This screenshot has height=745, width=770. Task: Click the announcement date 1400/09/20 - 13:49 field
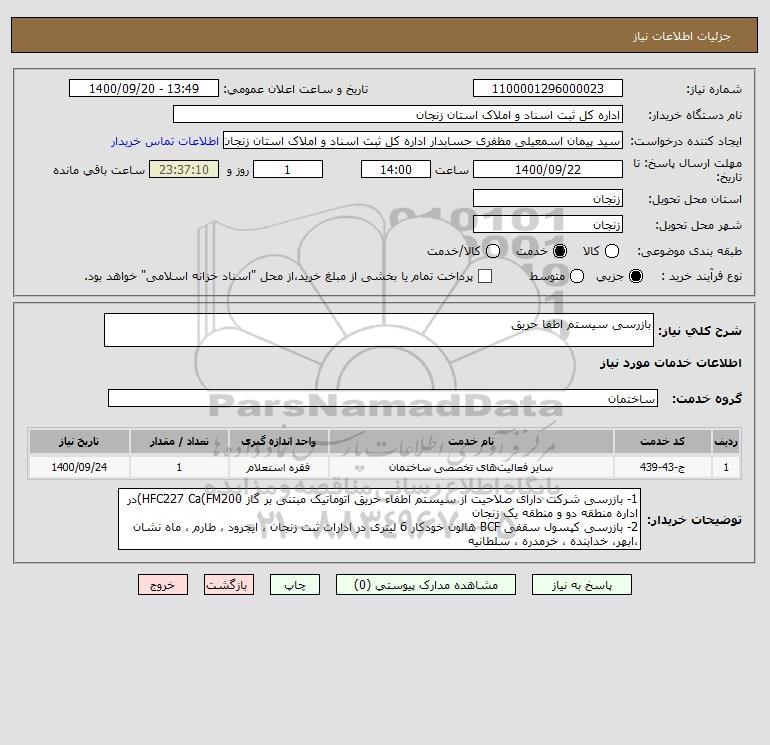[x=144, y=88]
